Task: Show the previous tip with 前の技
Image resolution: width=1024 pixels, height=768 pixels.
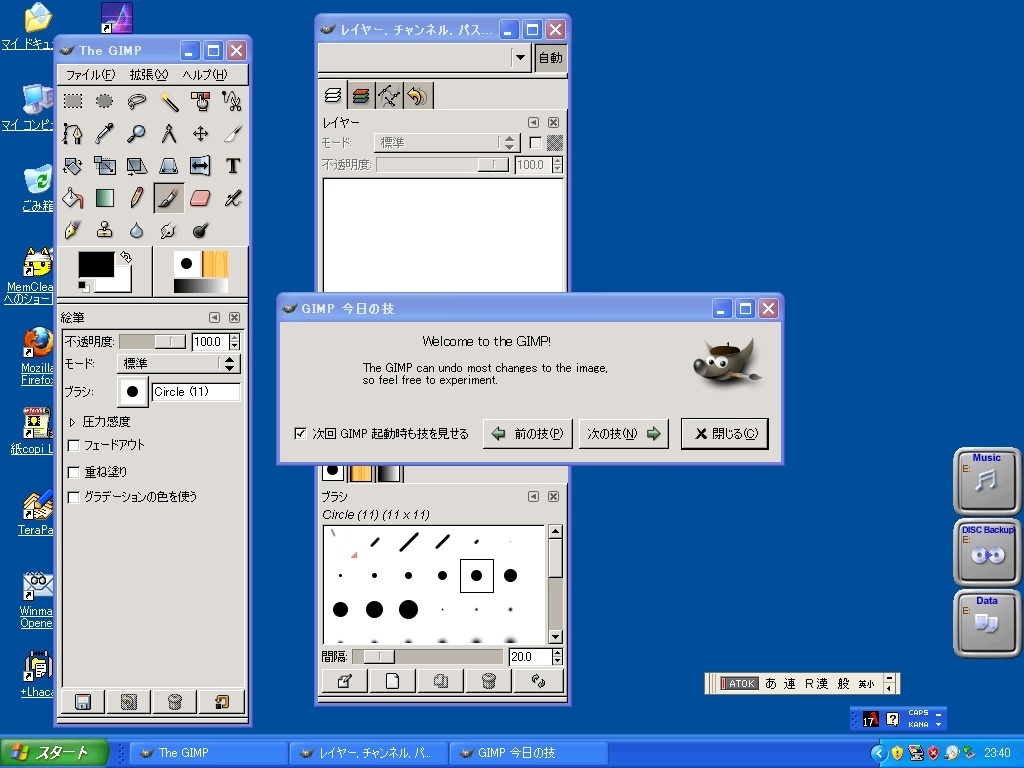Action: (x=528, y=434)
